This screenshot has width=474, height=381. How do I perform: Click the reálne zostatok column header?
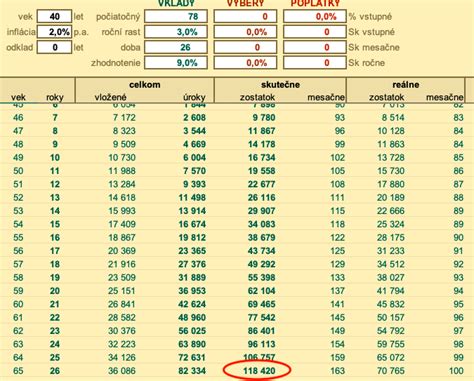386,97
